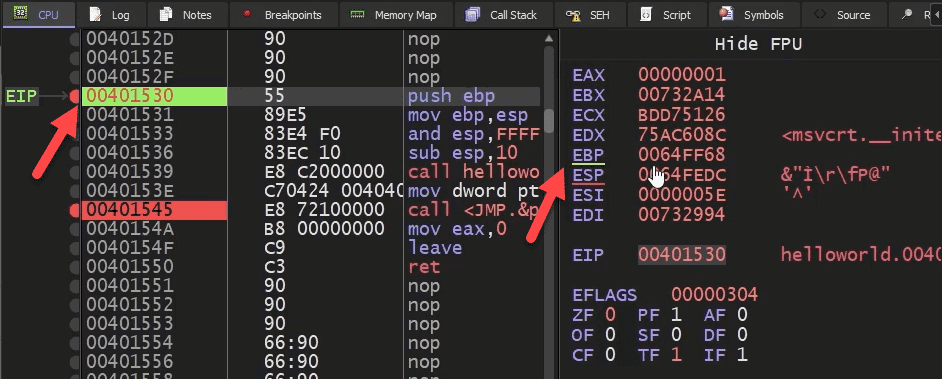This screenshot has width=942, height=379.
Task: Disable the red breakpoint dot at 00401530
Action: click(x=74, y=96)
